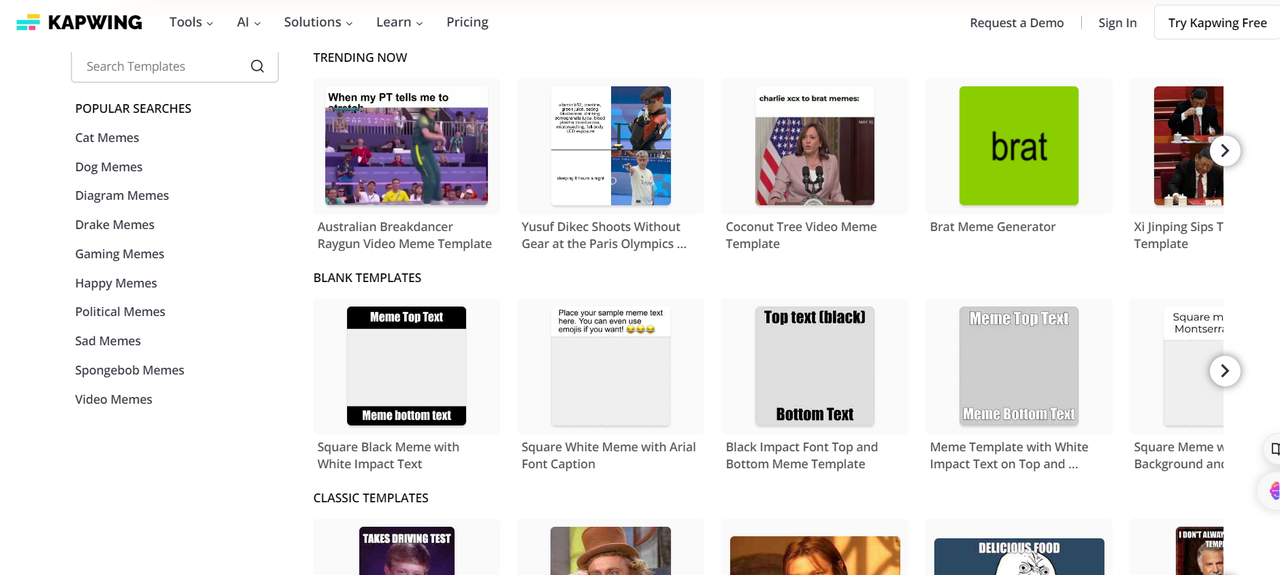This screenshot has height=575, width=1280.
Task: Click the Kapwing logo
Action: 79,22
